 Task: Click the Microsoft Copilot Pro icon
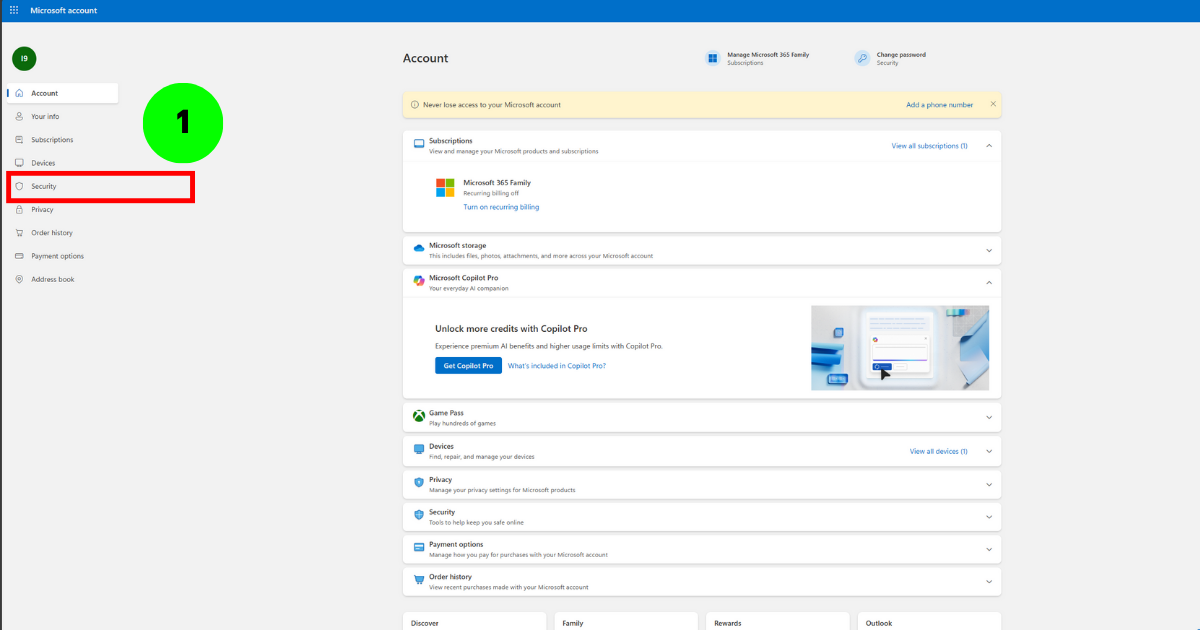[x=419, y=281]
